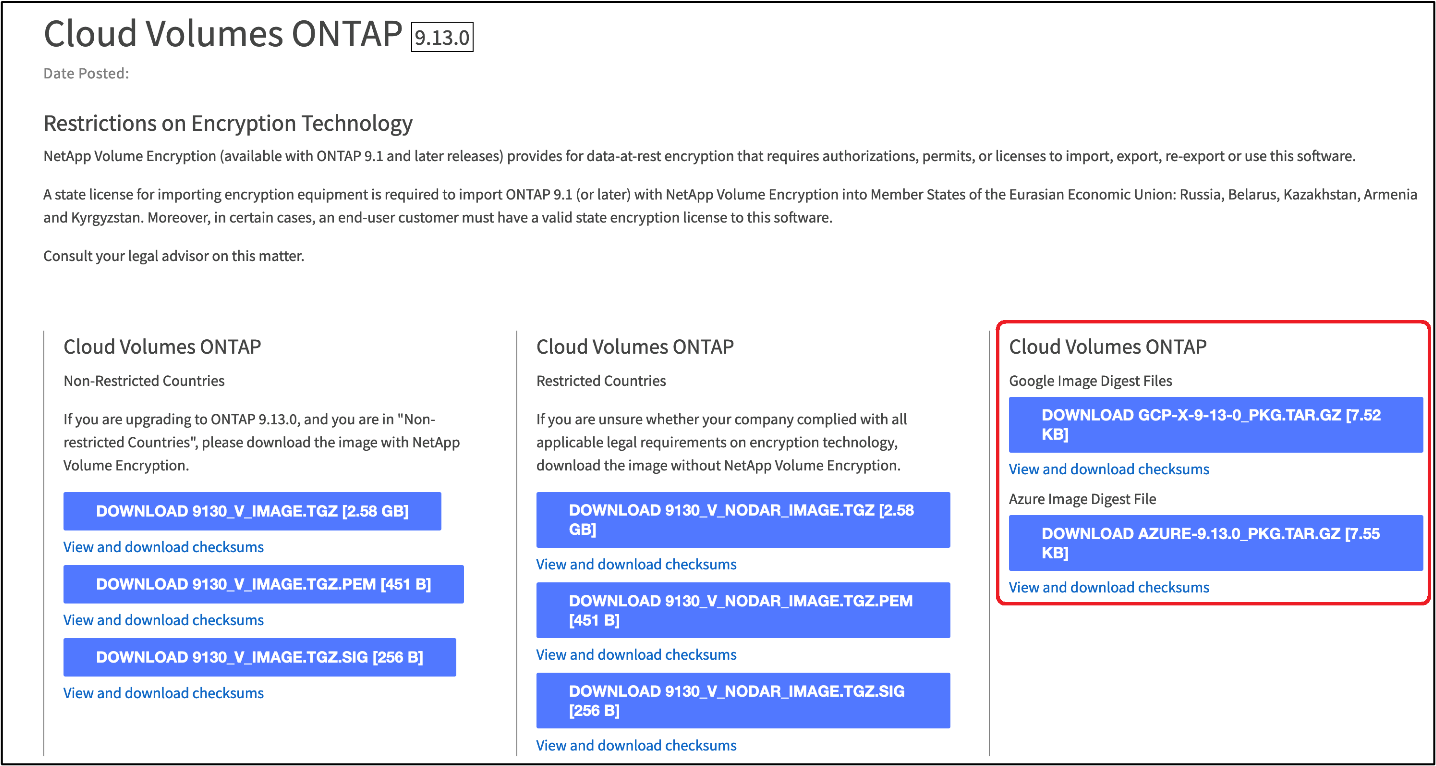Screen dimensions: 1436x766
Task: Download the 9130_V_IMAGE.TGZ.PEM file
Action: click(x=263, y=584)
